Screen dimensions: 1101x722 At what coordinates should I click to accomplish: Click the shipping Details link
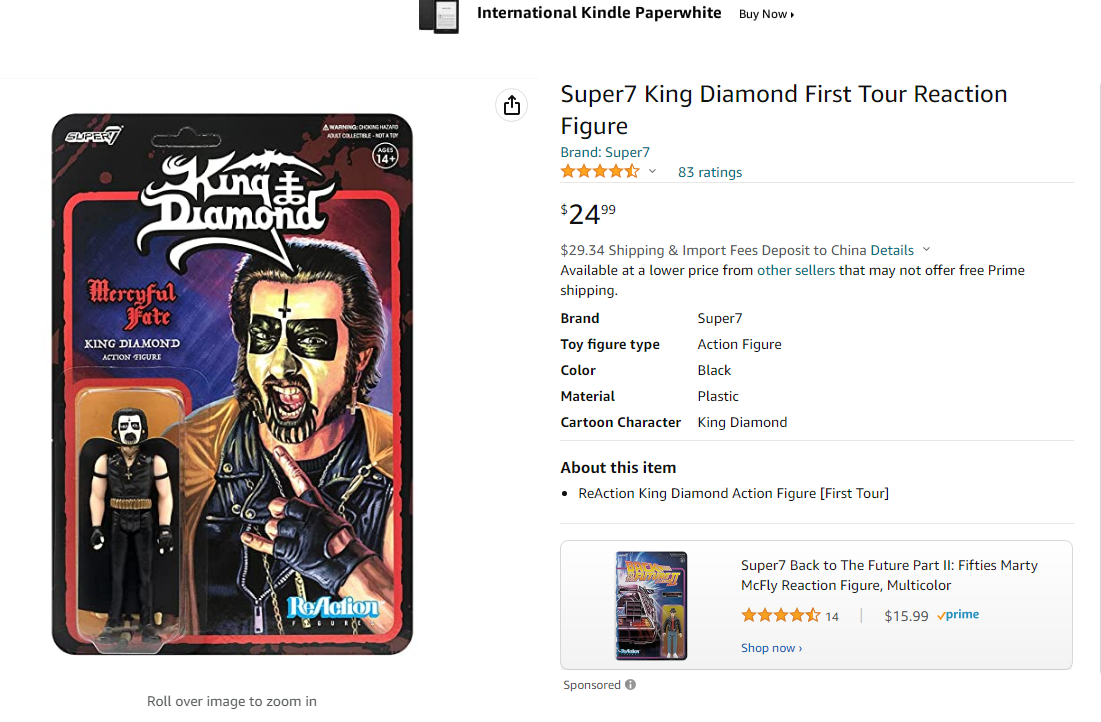tap(892, 250)
